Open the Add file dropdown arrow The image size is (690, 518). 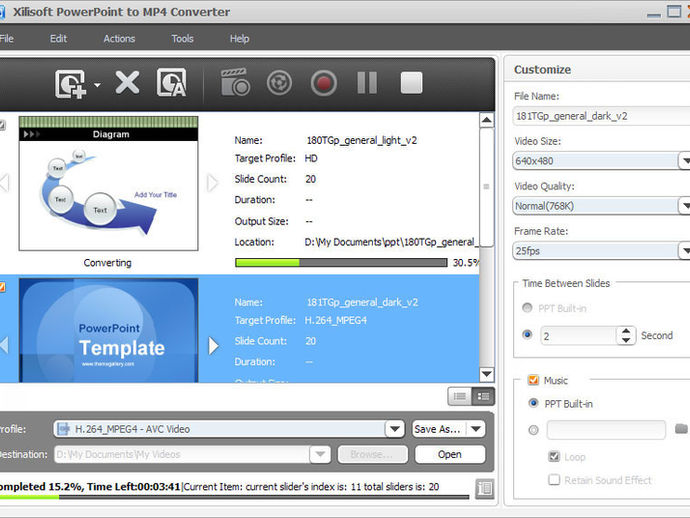click(x=97, y=84)
